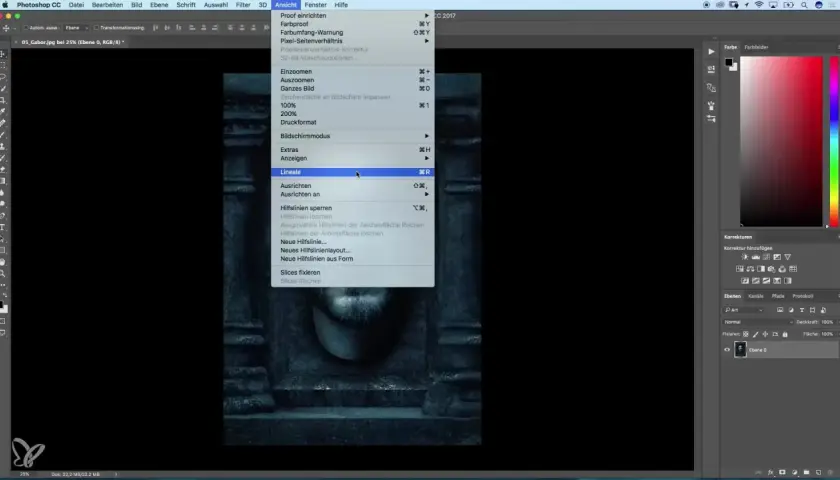Expand the Bildschirmmodus submenu
The width and height of the screenshot is (840, 480).
pyautogui.click(x=352, y=136)
